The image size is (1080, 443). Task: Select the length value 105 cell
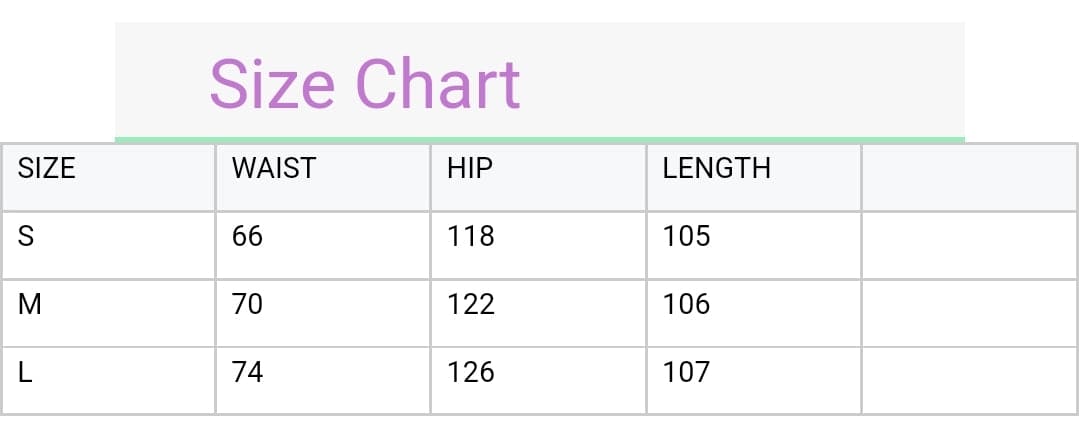tap(753, 245)
